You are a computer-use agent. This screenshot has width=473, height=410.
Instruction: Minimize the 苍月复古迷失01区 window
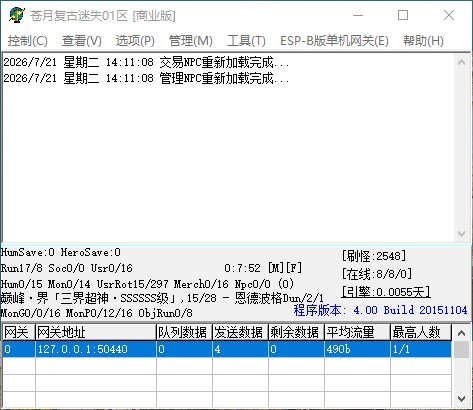tap(358, 15)
